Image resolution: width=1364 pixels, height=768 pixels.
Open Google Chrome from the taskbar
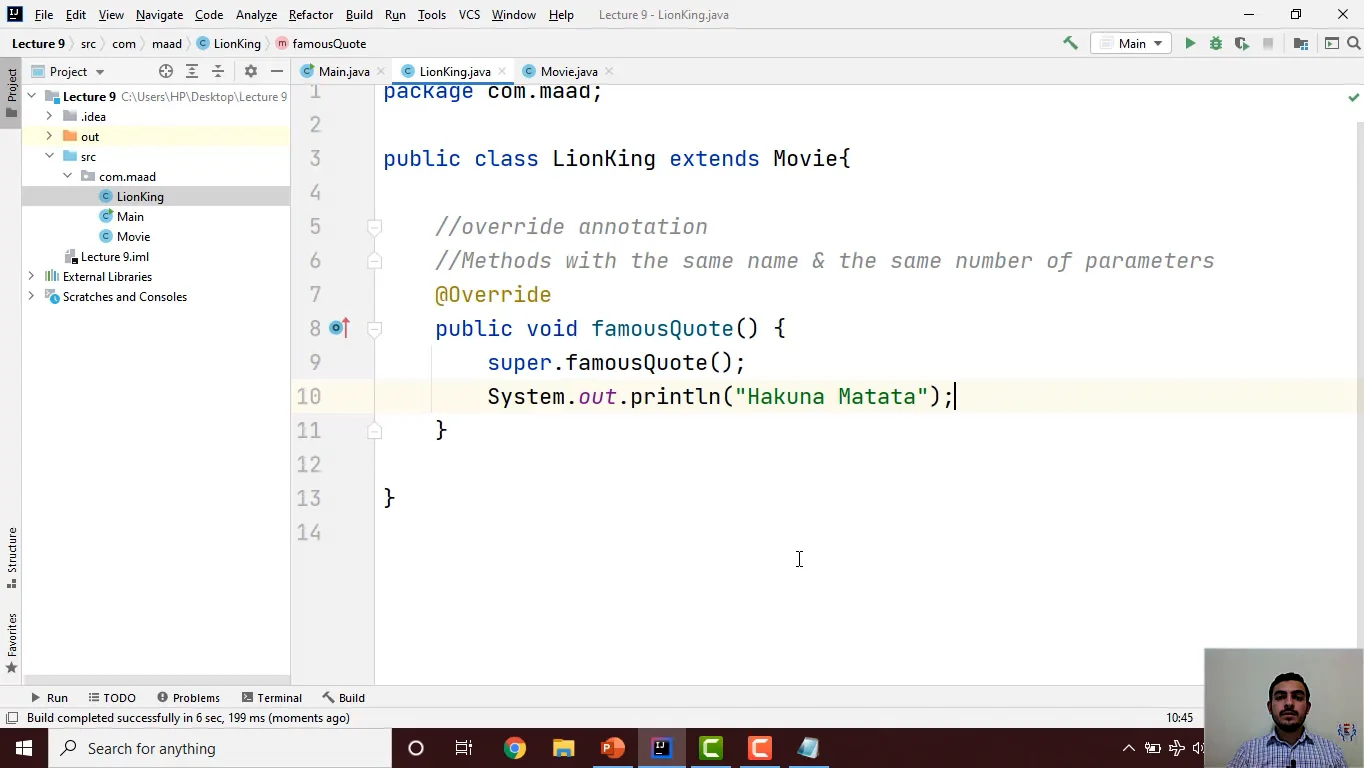pos(514,748)
